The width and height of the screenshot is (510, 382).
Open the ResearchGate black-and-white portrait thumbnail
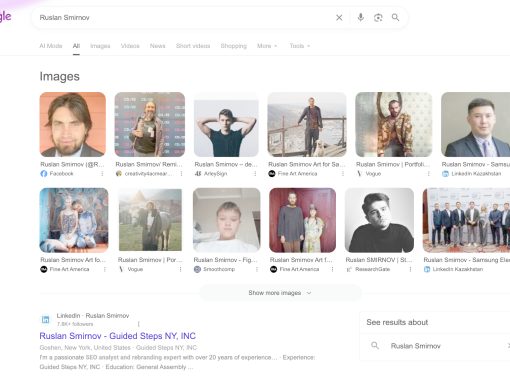pos(379,220)
